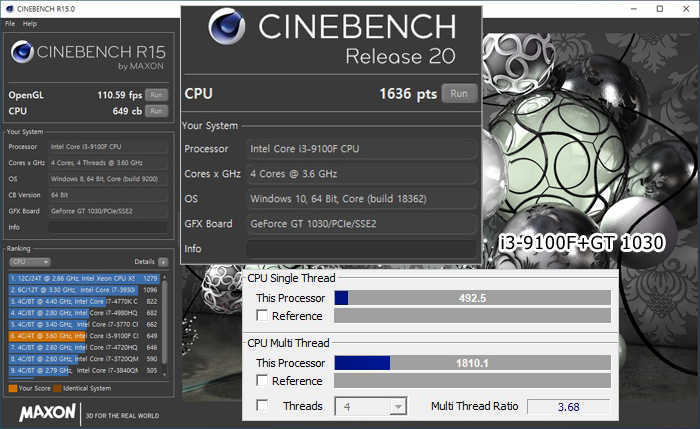Click the Info field in Release 20 panel
The height and width of the screenshot is (429, 700).
tap(361, 249)
